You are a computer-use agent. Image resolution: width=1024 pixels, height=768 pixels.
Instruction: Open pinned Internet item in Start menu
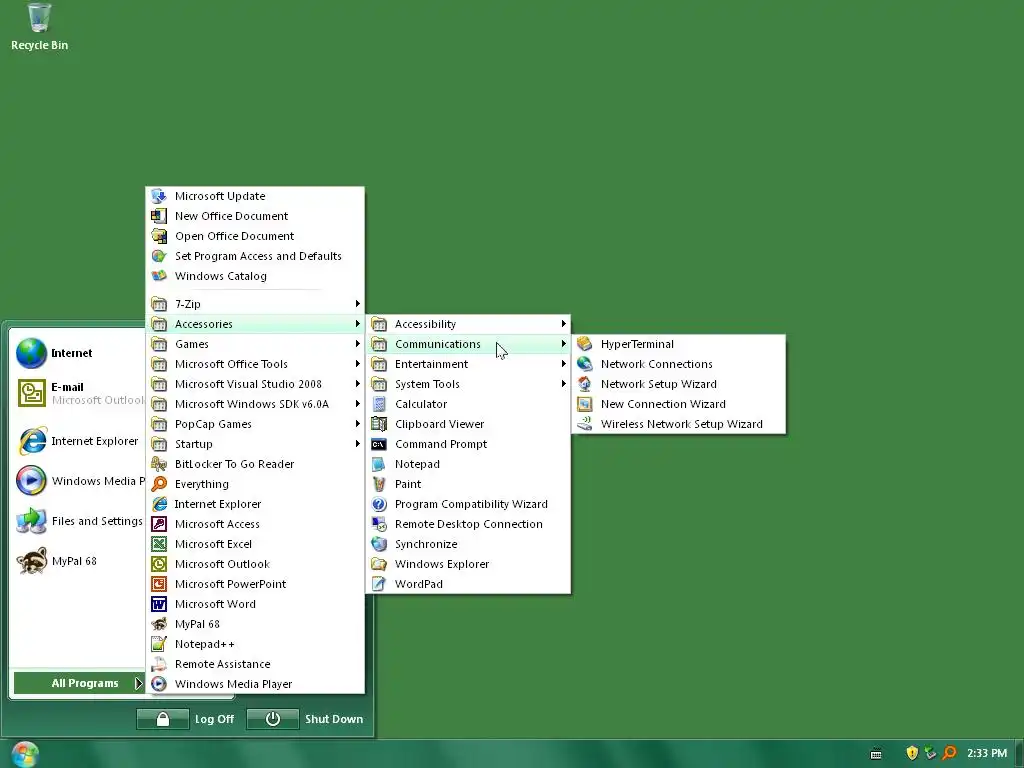click(78, 353)
